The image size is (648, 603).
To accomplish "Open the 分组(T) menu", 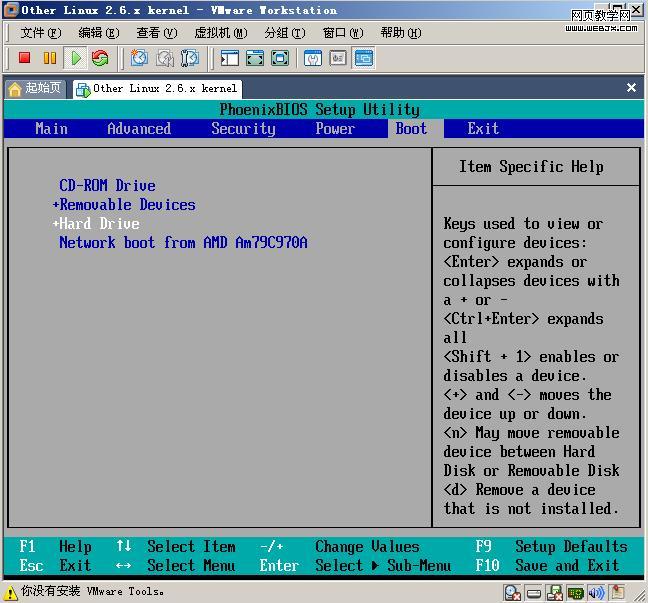I will point(285,32).
